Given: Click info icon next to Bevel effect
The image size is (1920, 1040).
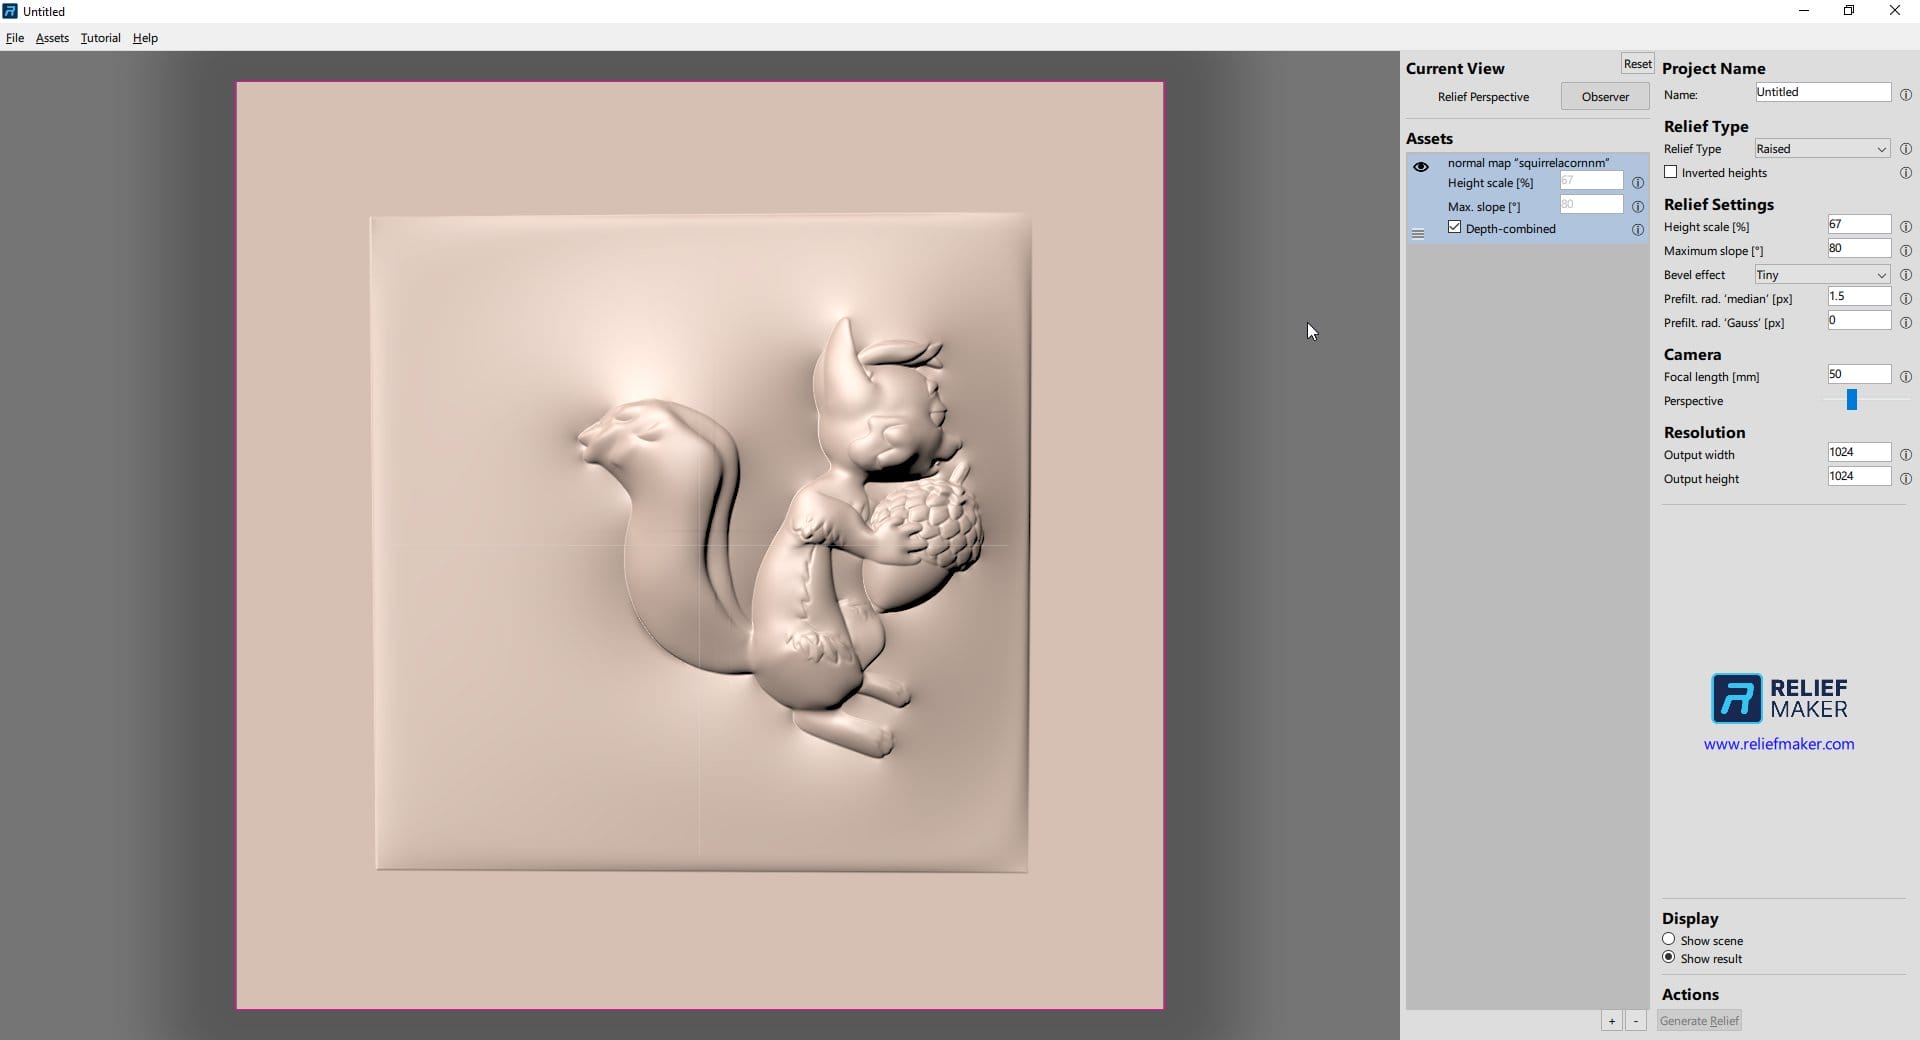Looking at the screenshot, I should pos(1905,275).
